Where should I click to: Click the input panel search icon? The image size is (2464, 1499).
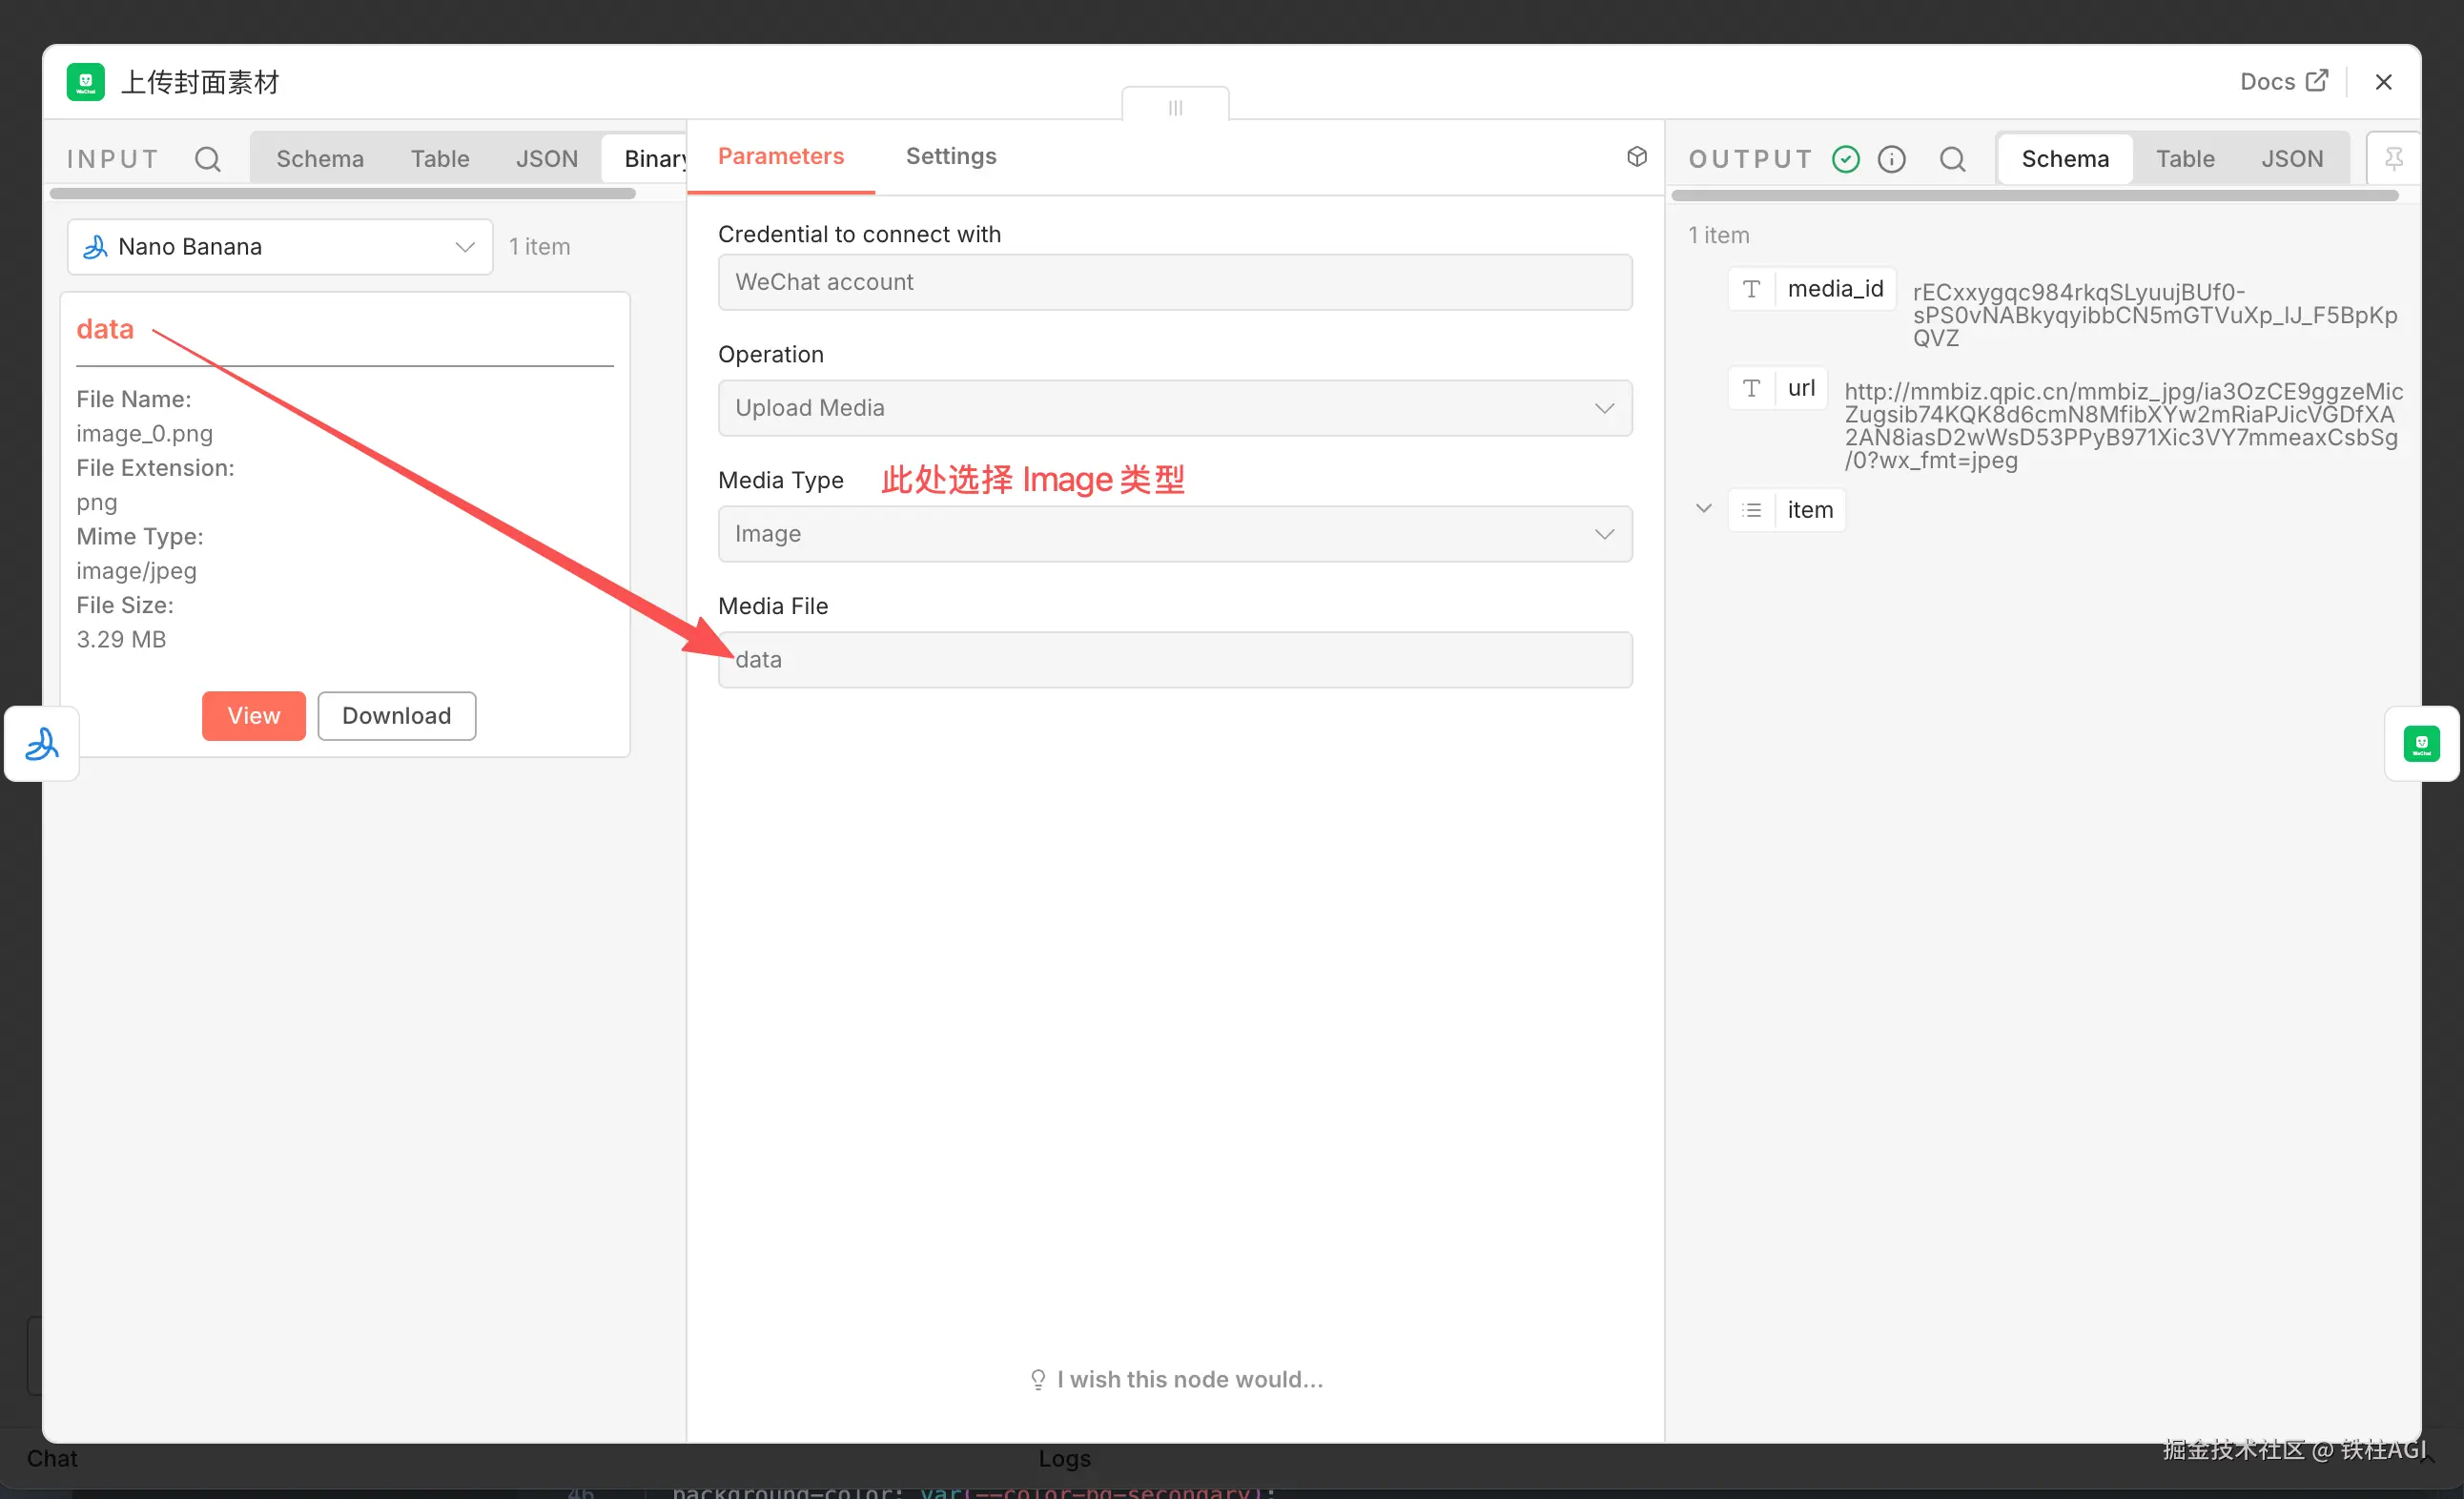[207, 159]
